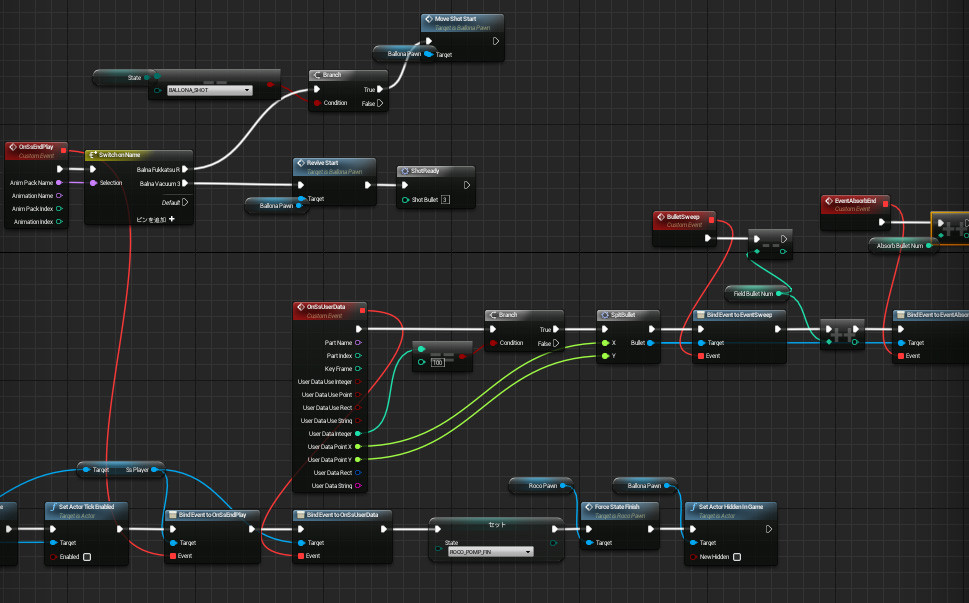The width and height of the screenshot is (969, 603).
Task: Select the Revive Start node header
Action: (334, 167)
